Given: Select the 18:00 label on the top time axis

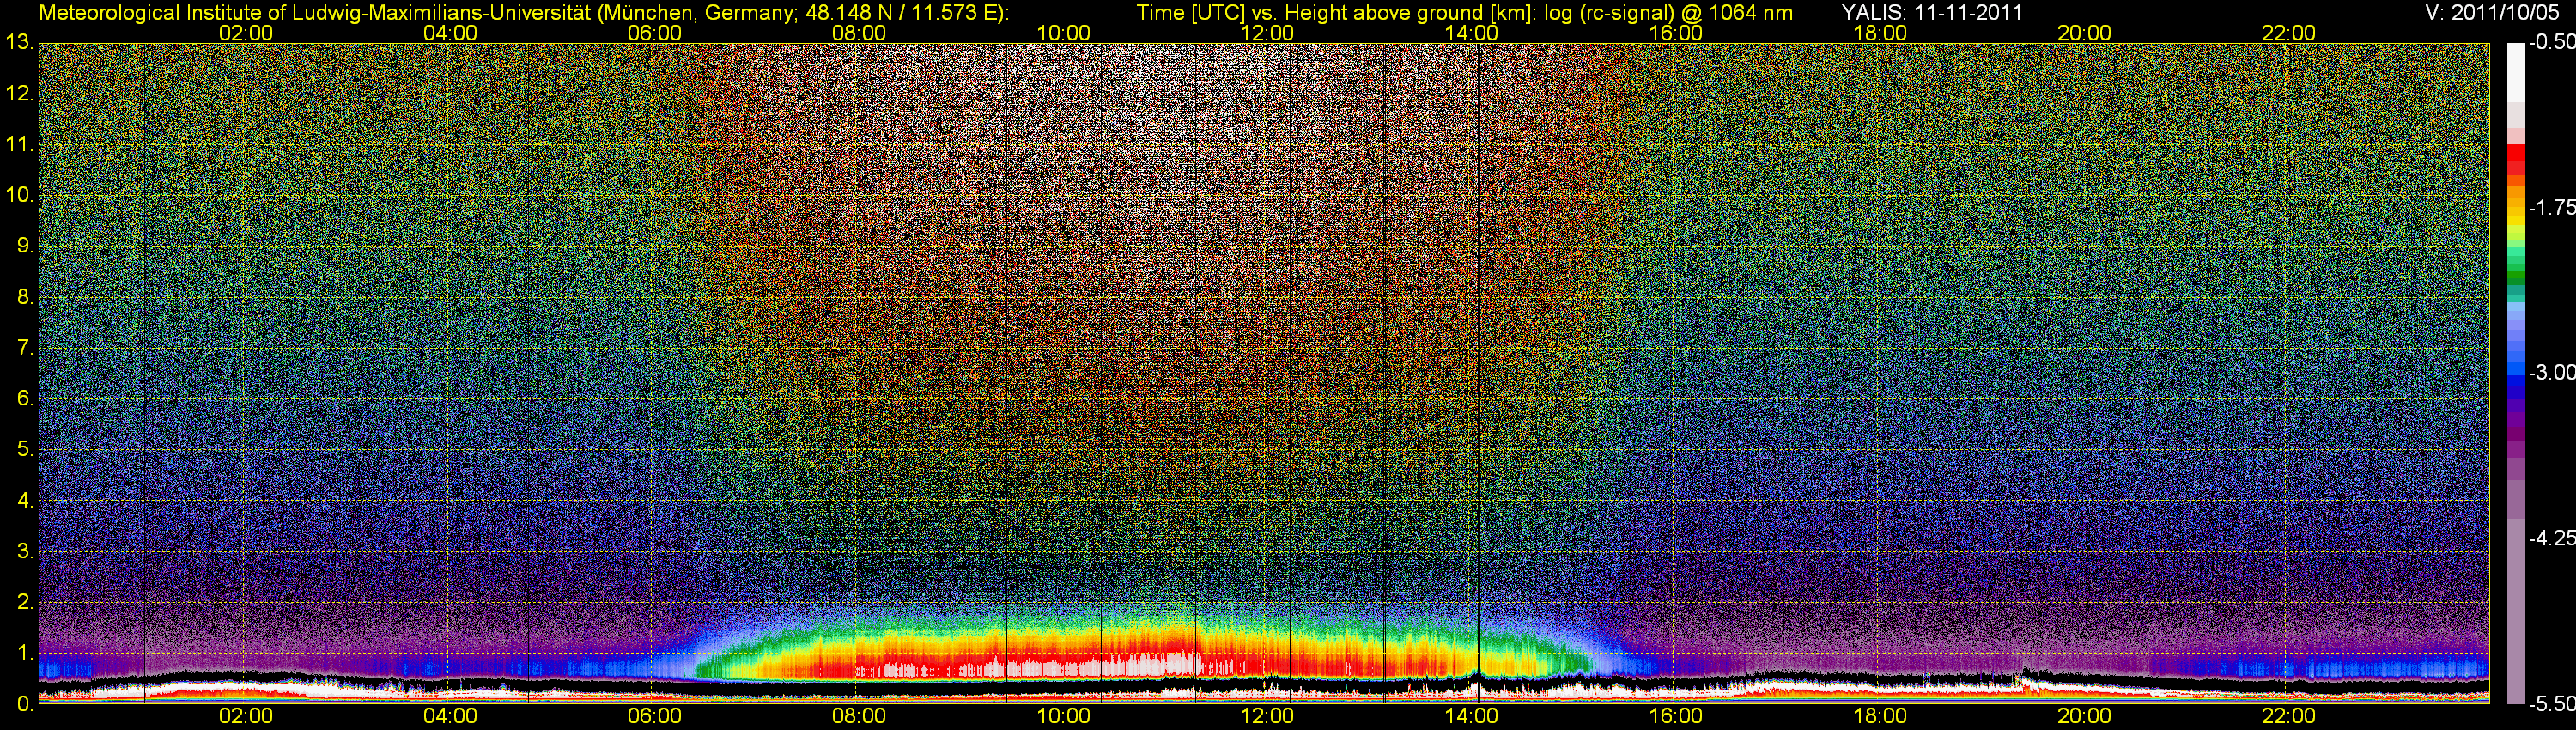Looking at the screenshot, I should [x=1880, y=33].
